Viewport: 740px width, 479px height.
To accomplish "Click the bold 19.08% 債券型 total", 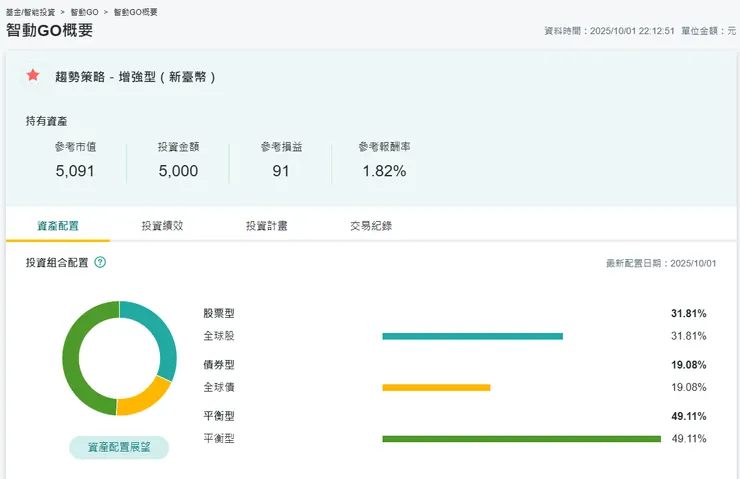I will coord(689,365).
